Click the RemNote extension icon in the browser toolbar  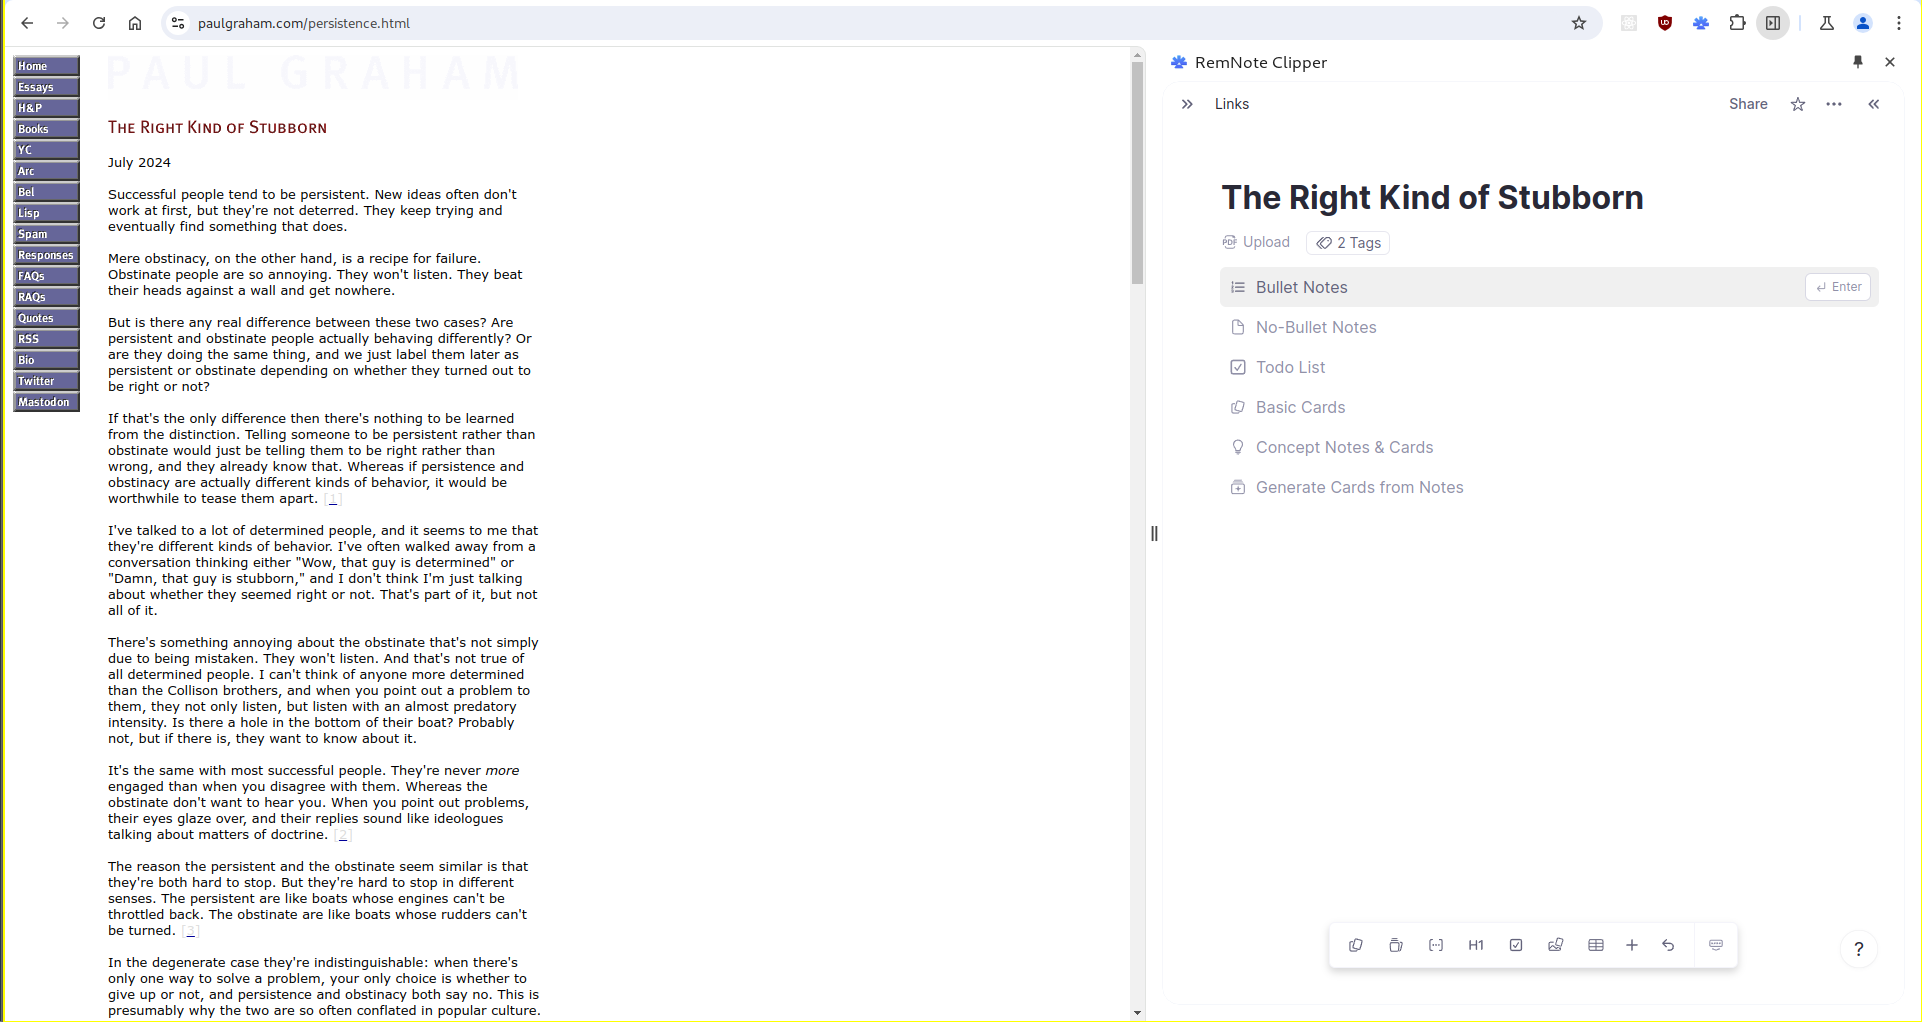pos(1700,23)
